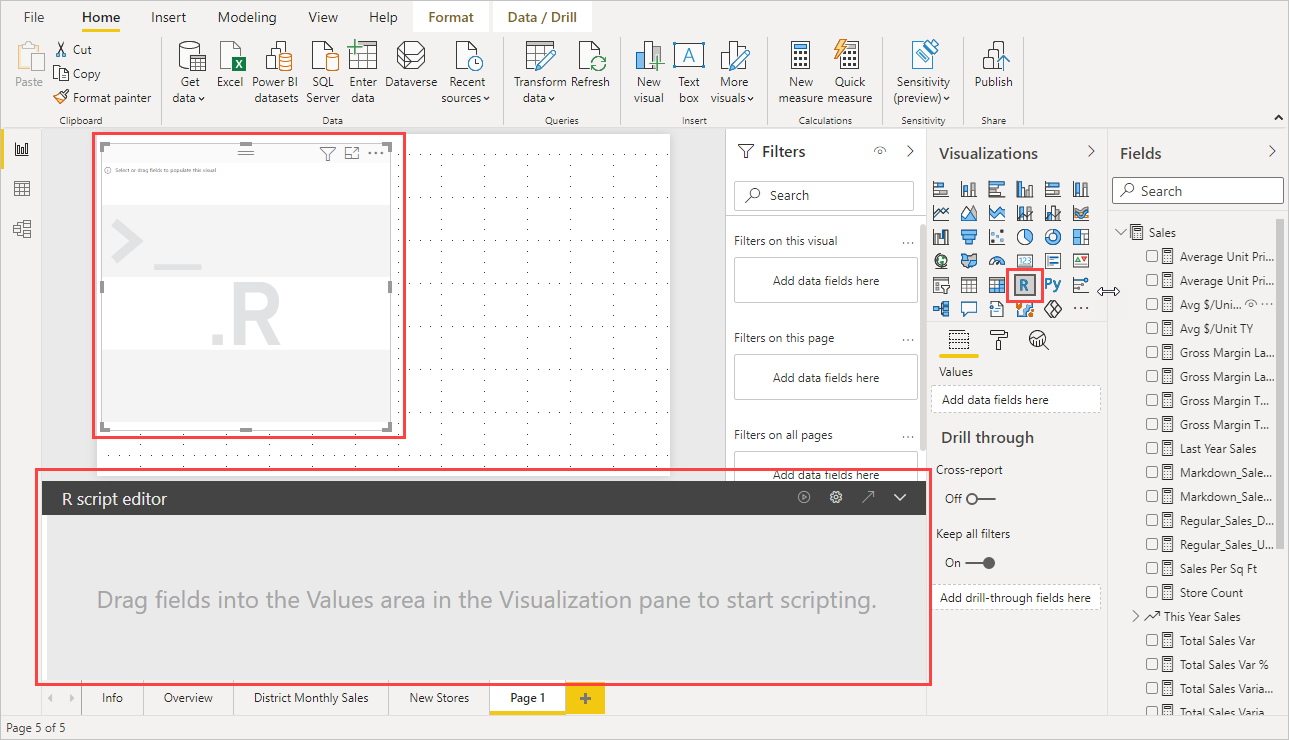Select the R script visual
The image size is (1289, 740).
pyautogui.click(x=1024, y=284)
